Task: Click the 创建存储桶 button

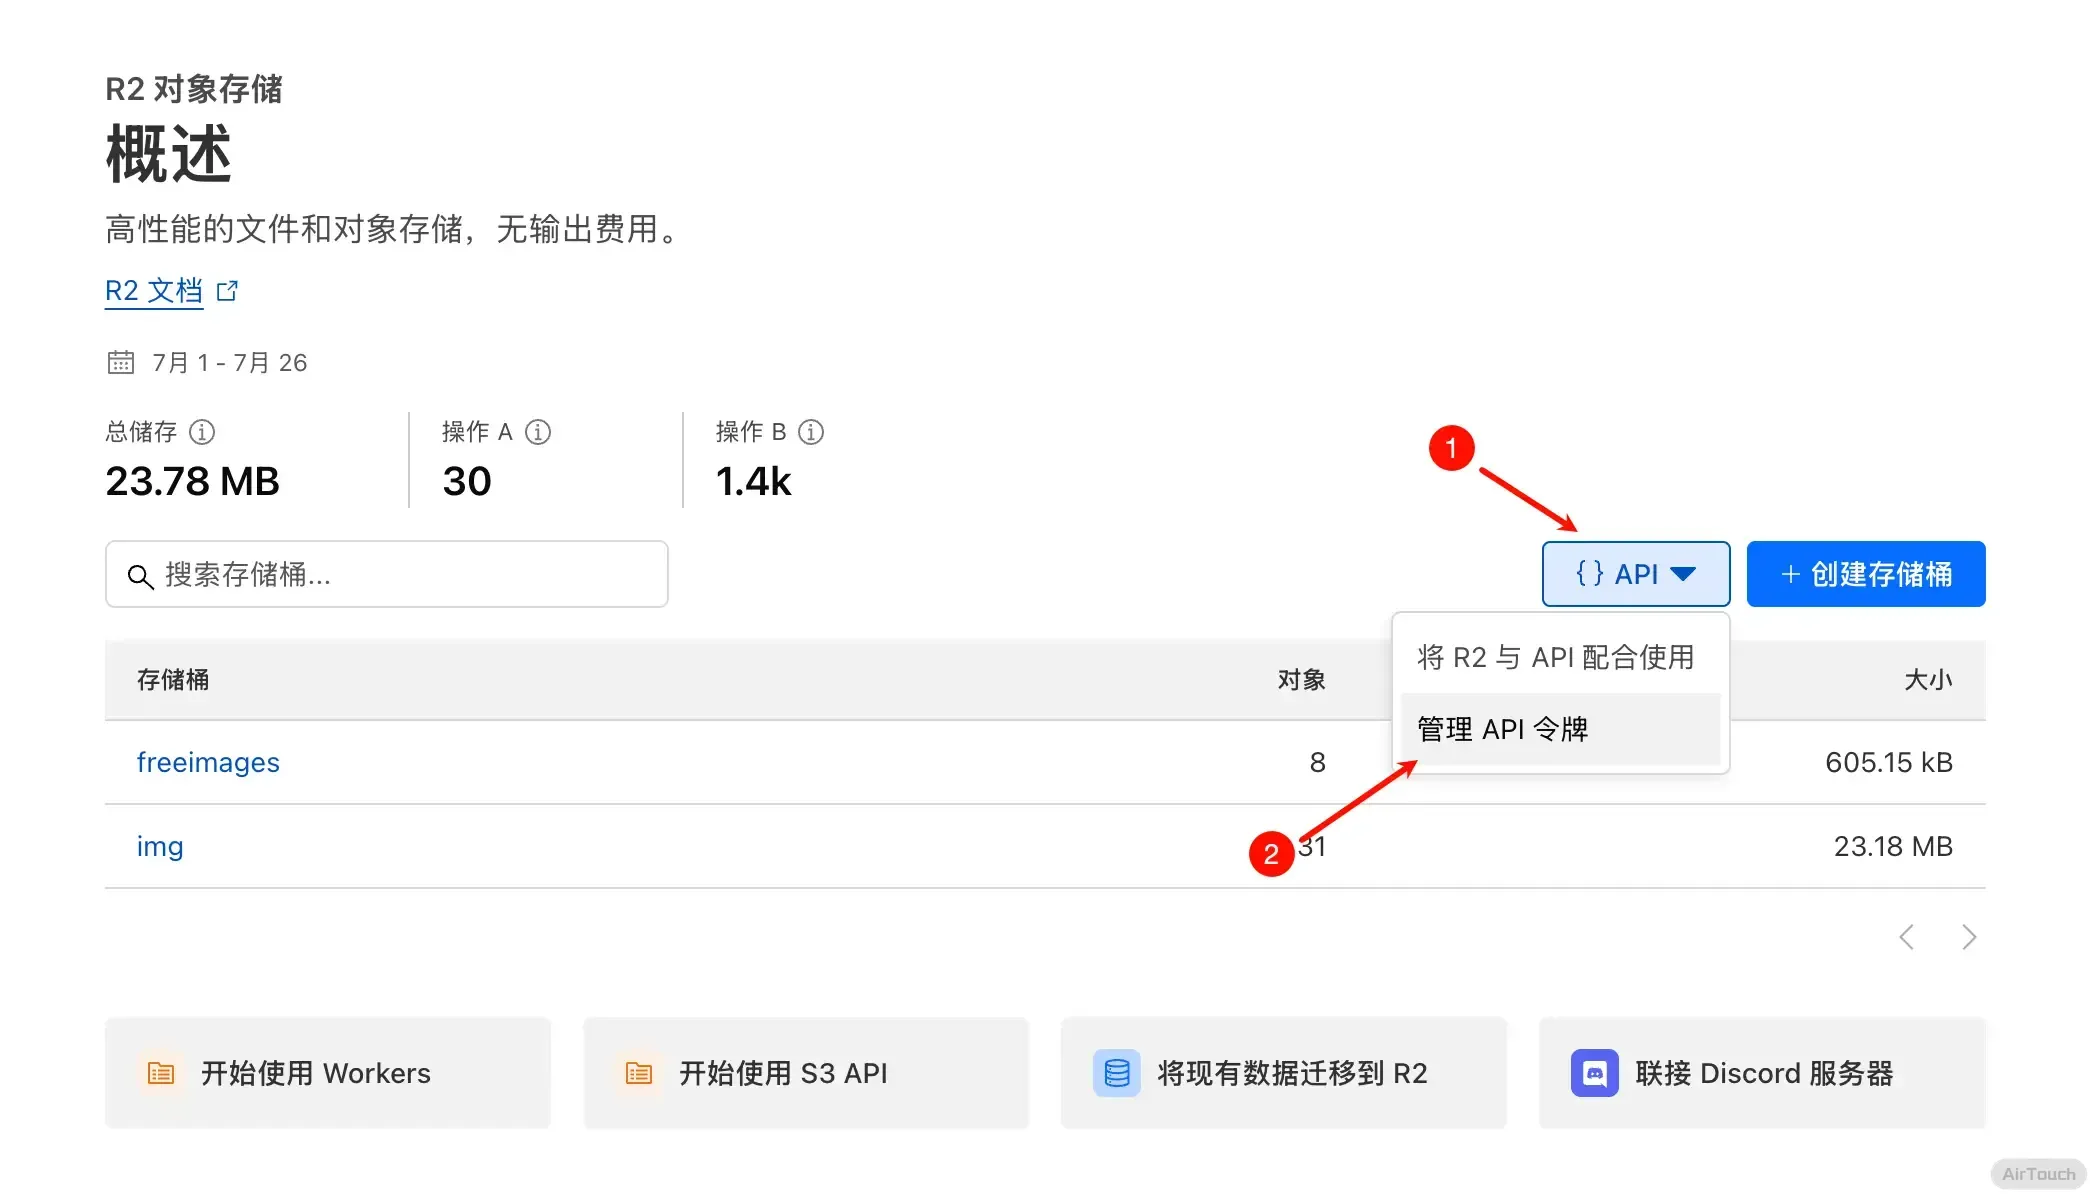Action: point(1865,574)
